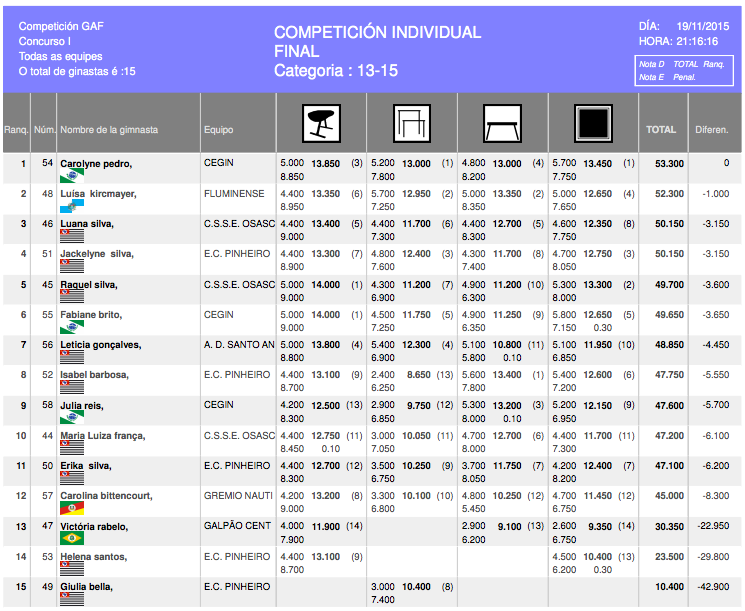Select gymnast name Erika silva
Viewport: 745px width, 611px height.
pyautogui.click(x=86, y=466)
